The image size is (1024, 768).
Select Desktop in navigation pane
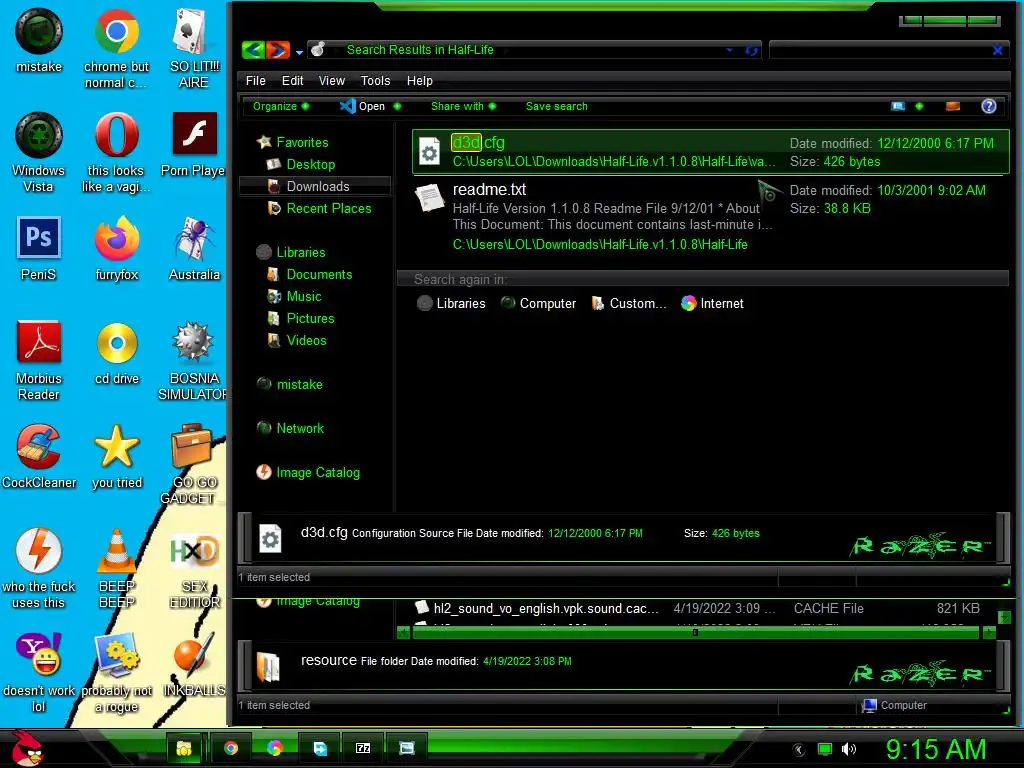(x=301, y=165)
